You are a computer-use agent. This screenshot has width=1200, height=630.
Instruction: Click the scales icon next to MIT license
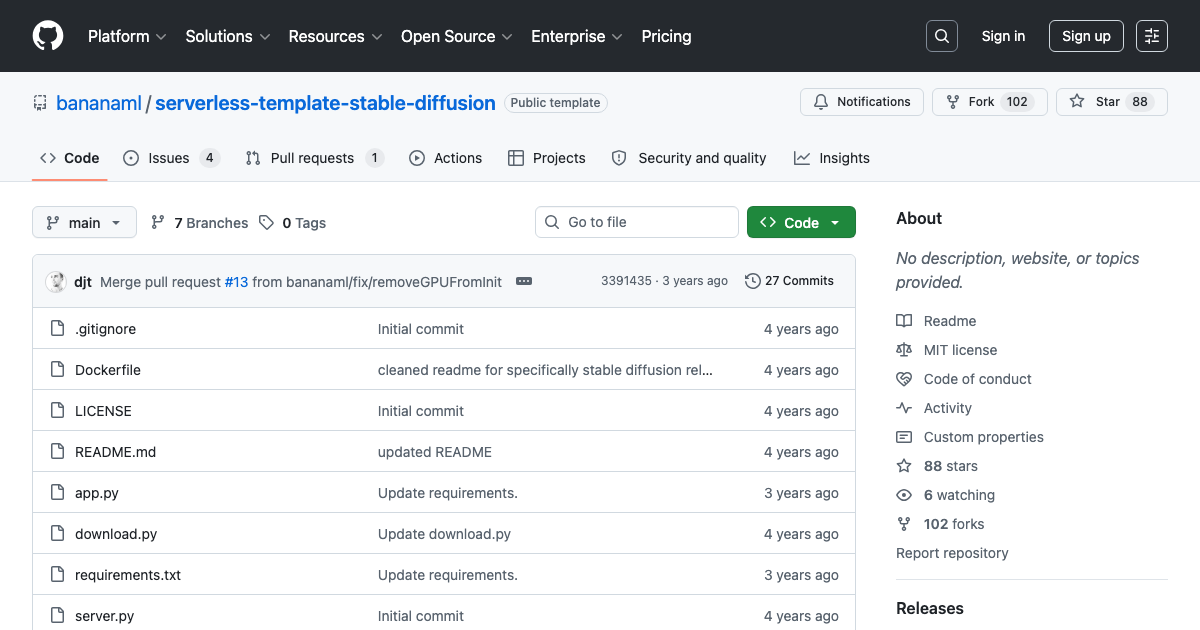(904, 350)
